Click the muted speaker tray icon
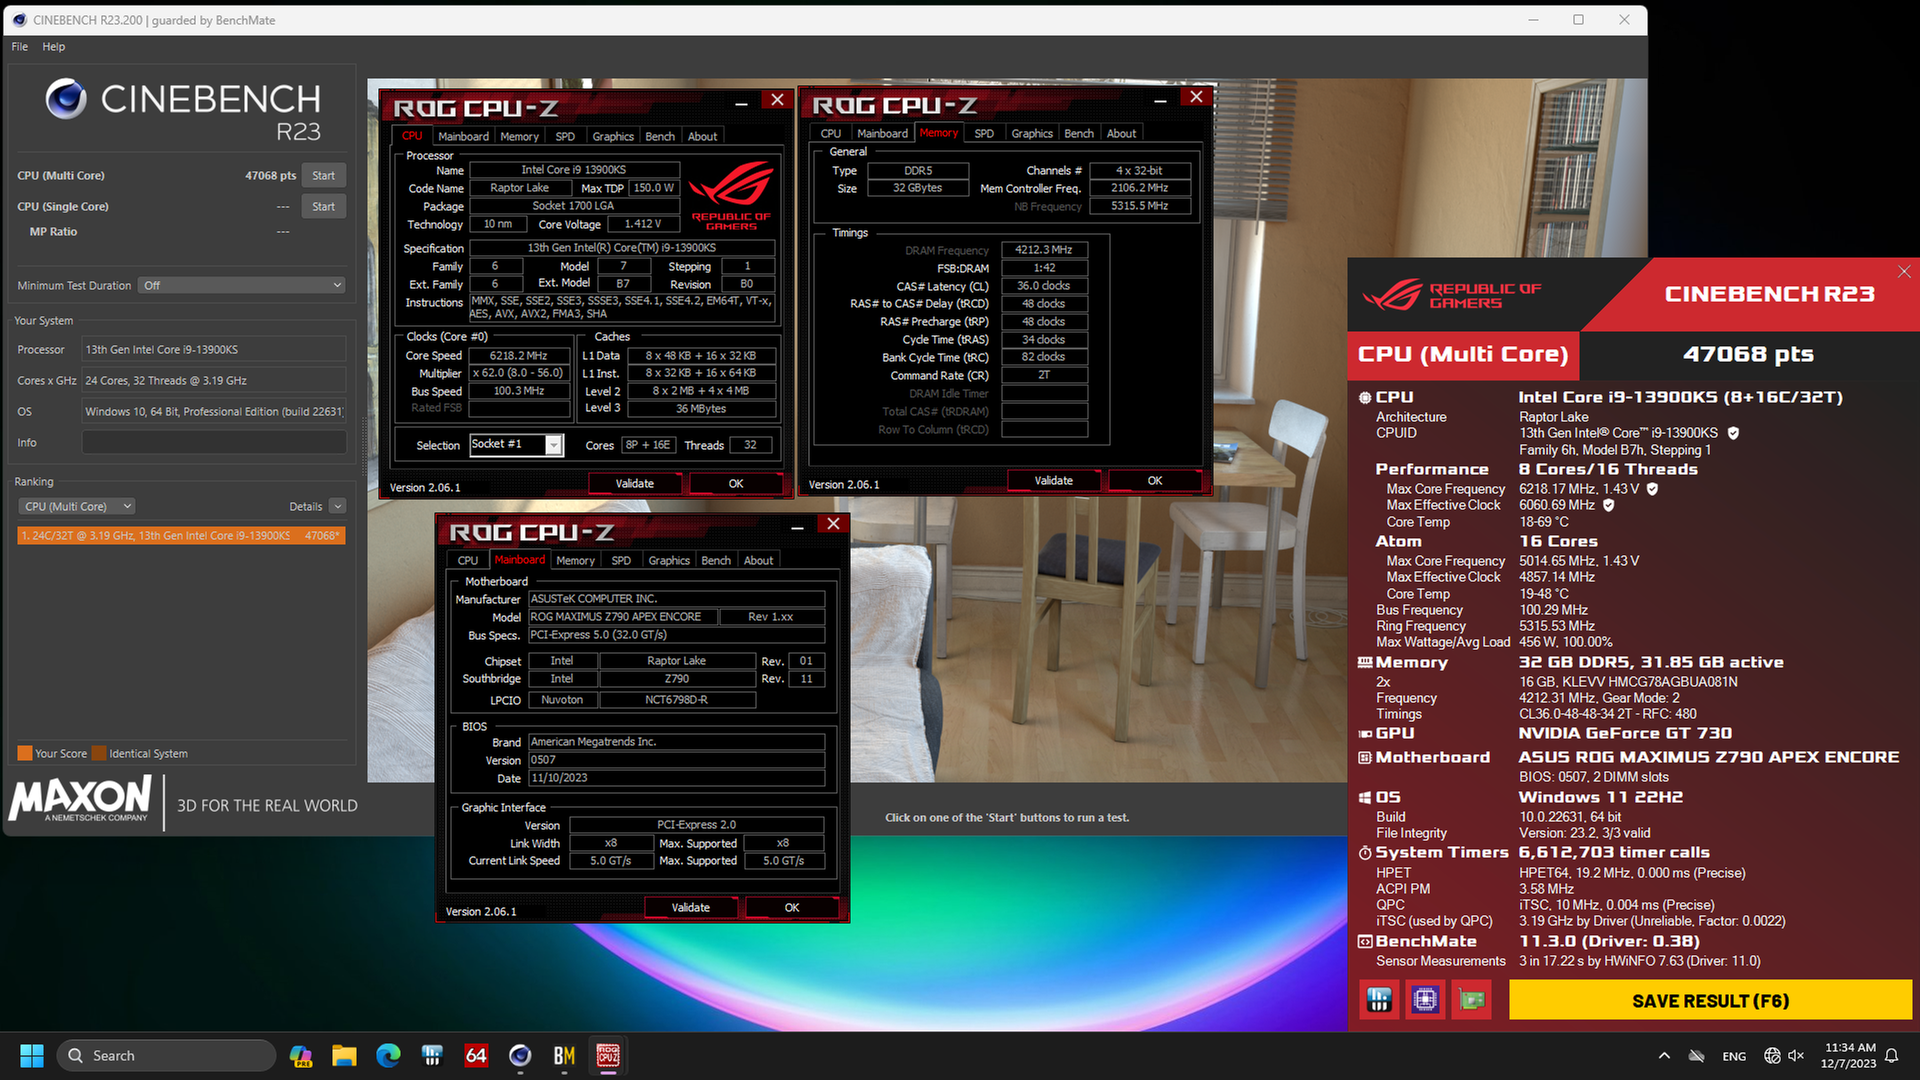1920x1080 pixels. pyautogui.click(x=1796, y=1056)
